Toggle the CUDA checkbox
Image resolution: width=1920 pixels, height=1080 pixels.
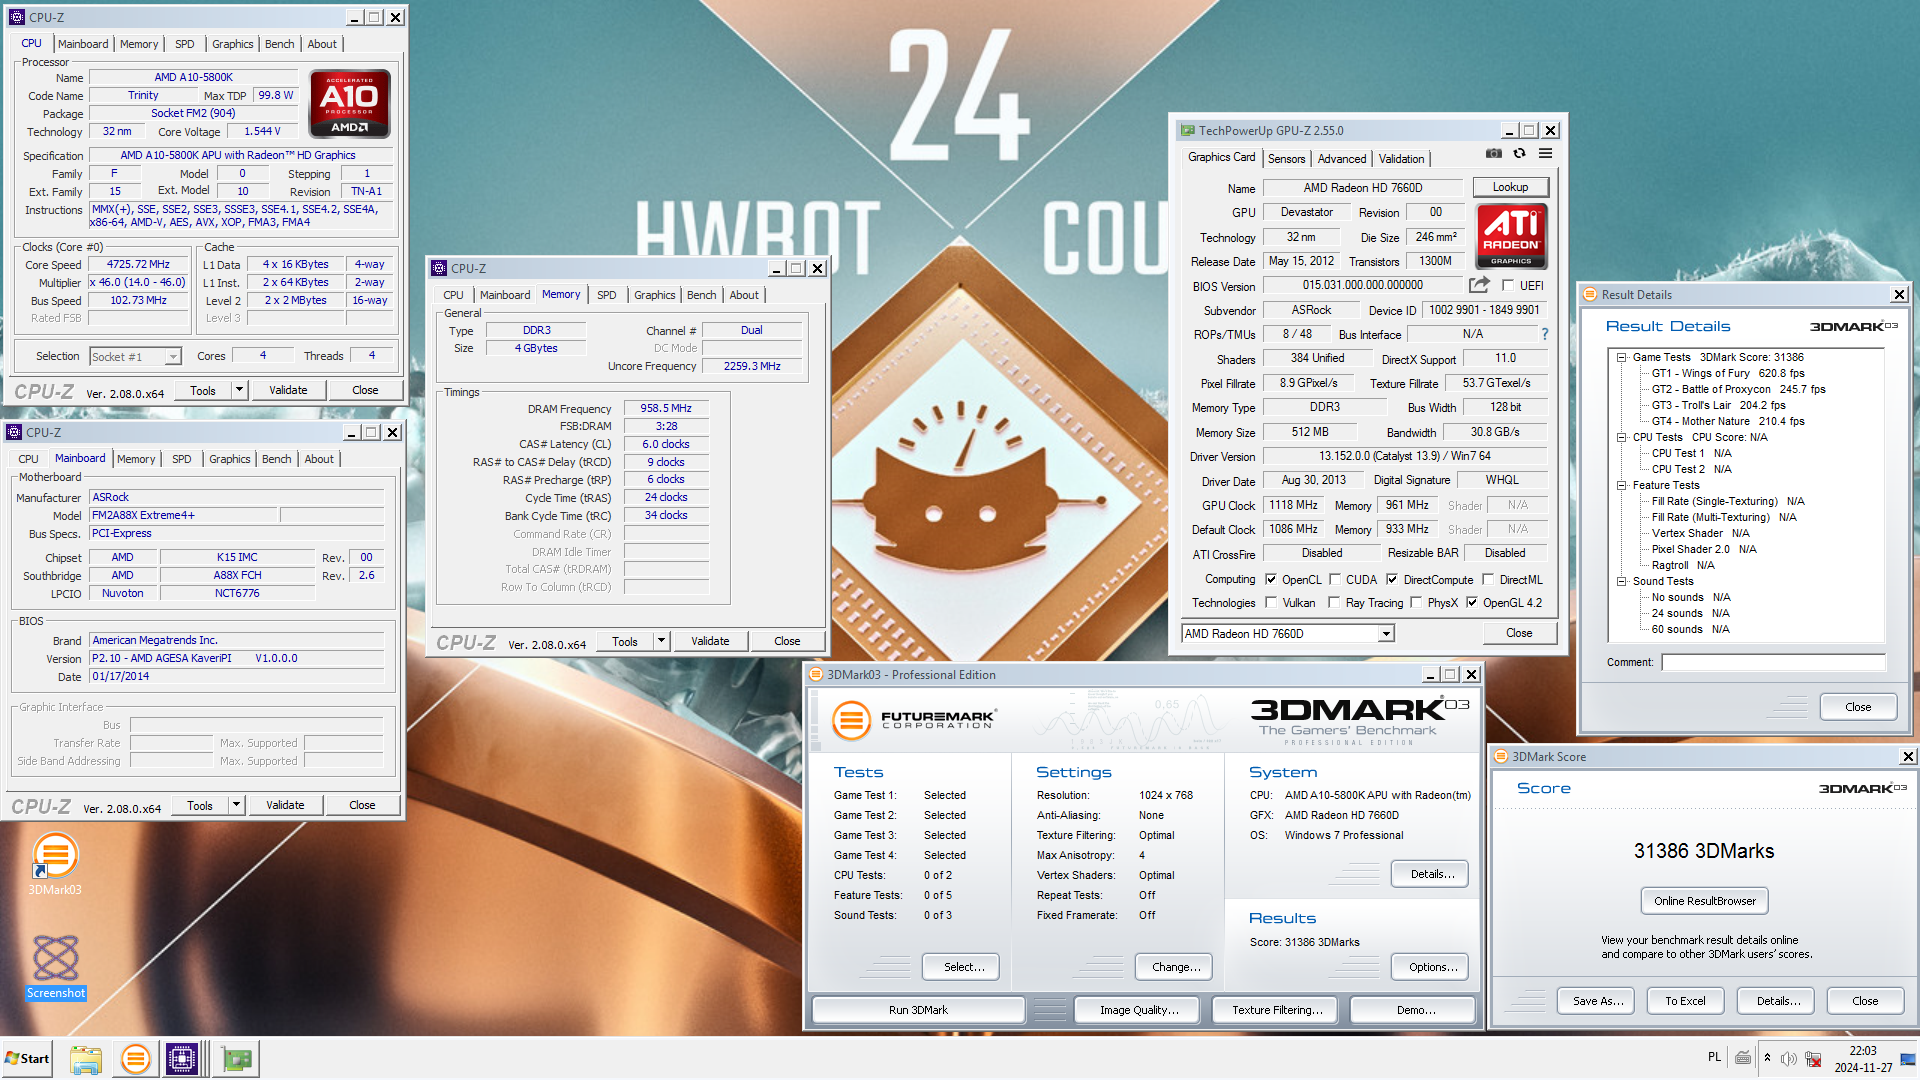[1335, 579]
